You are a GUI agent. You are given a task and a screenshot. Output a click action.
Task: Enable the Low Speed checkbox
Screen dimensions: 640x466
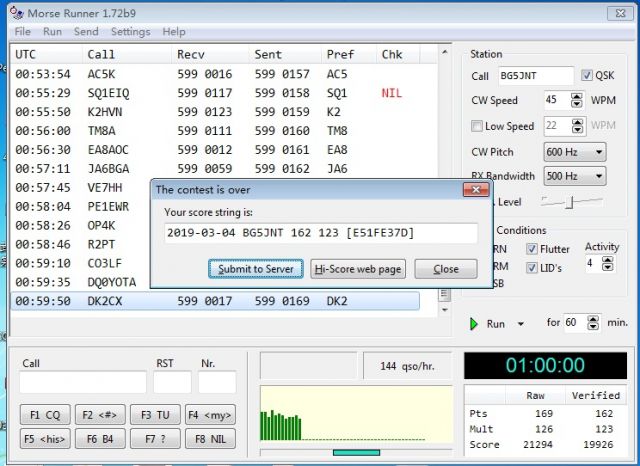point(476,126)
